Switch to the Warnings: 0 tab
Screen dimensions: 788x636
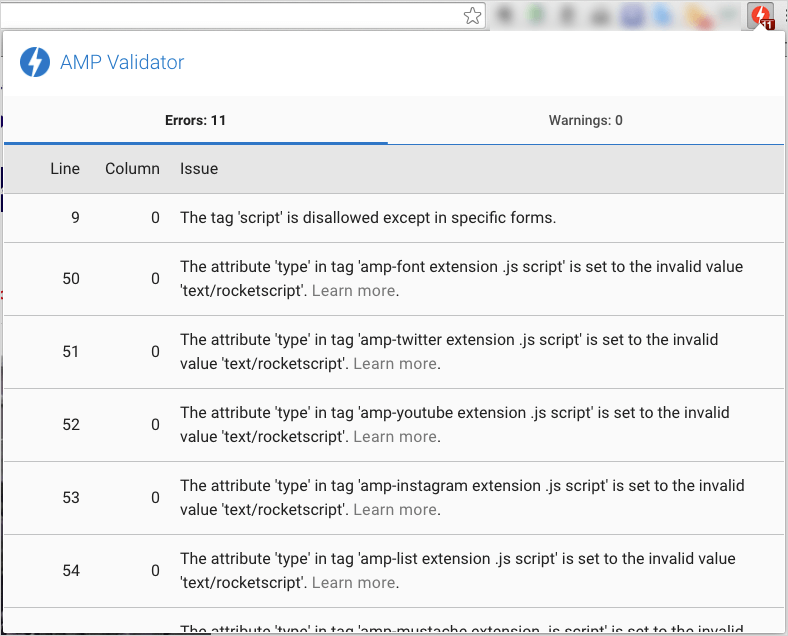[585, 120]
